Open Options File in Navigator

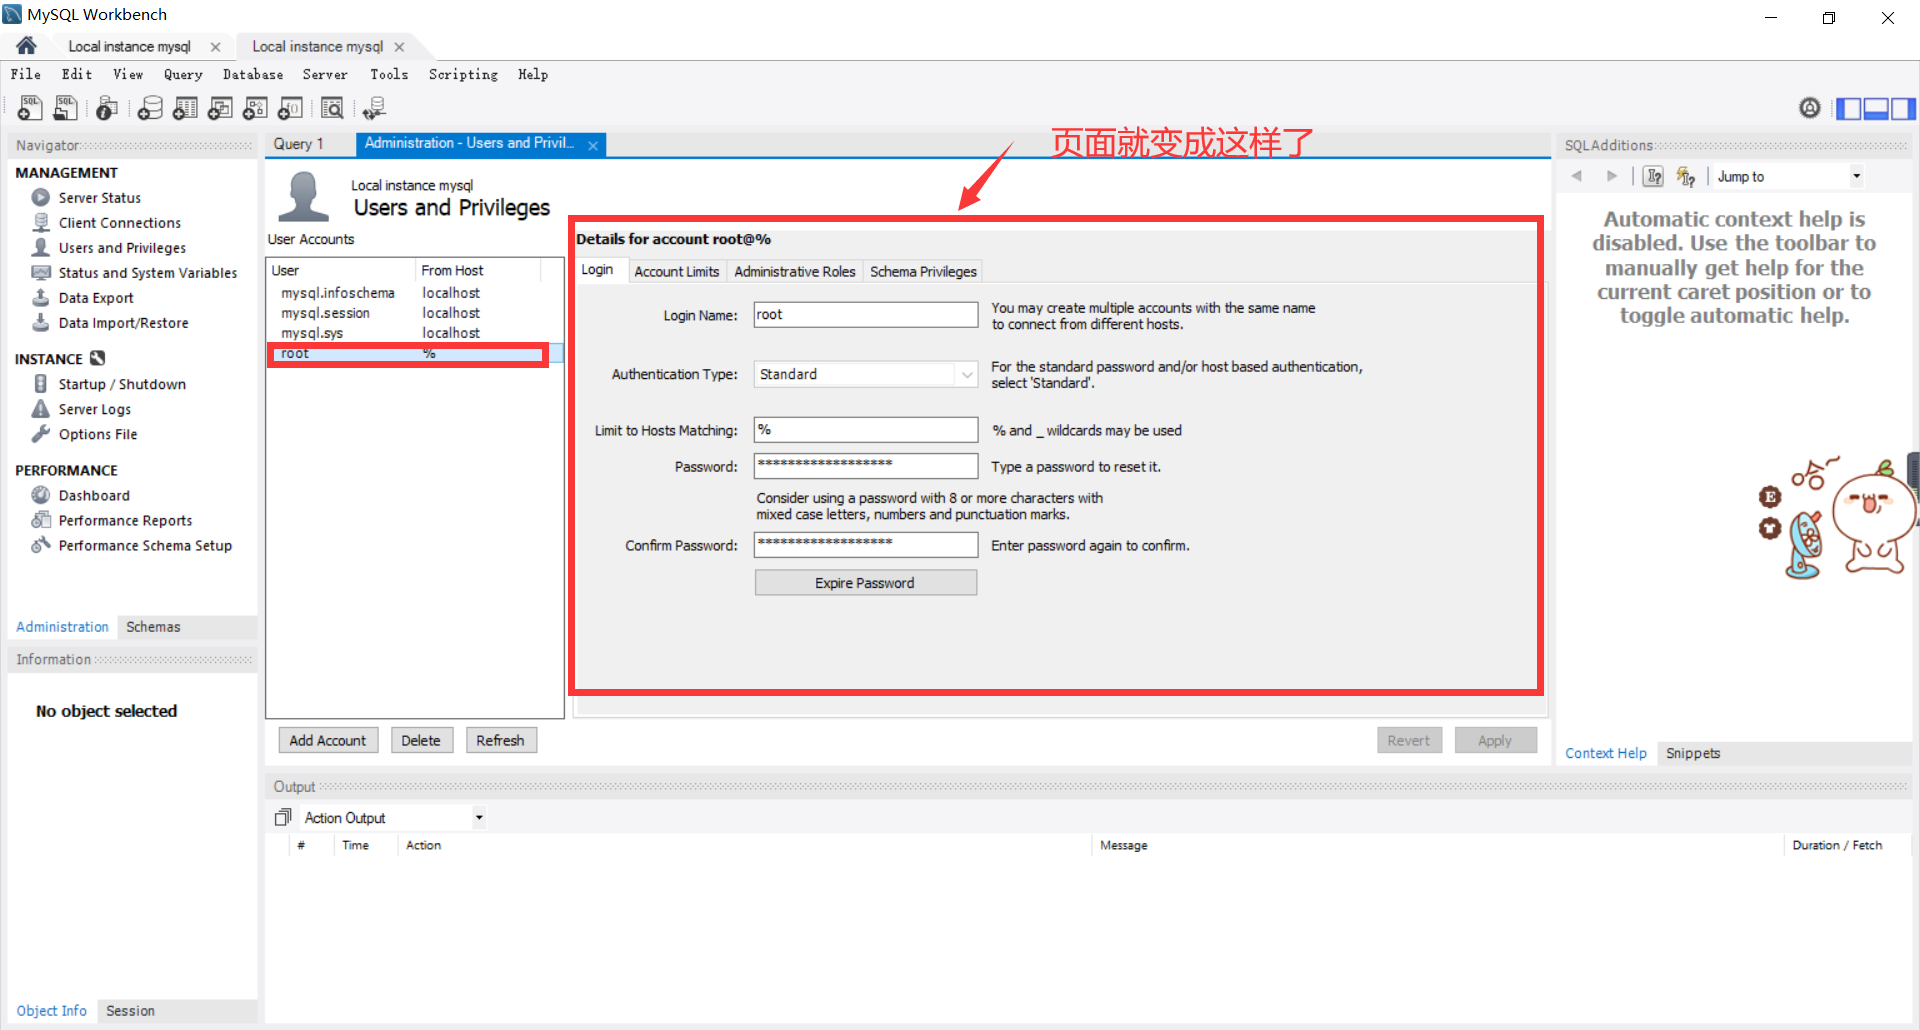(97, 434)
